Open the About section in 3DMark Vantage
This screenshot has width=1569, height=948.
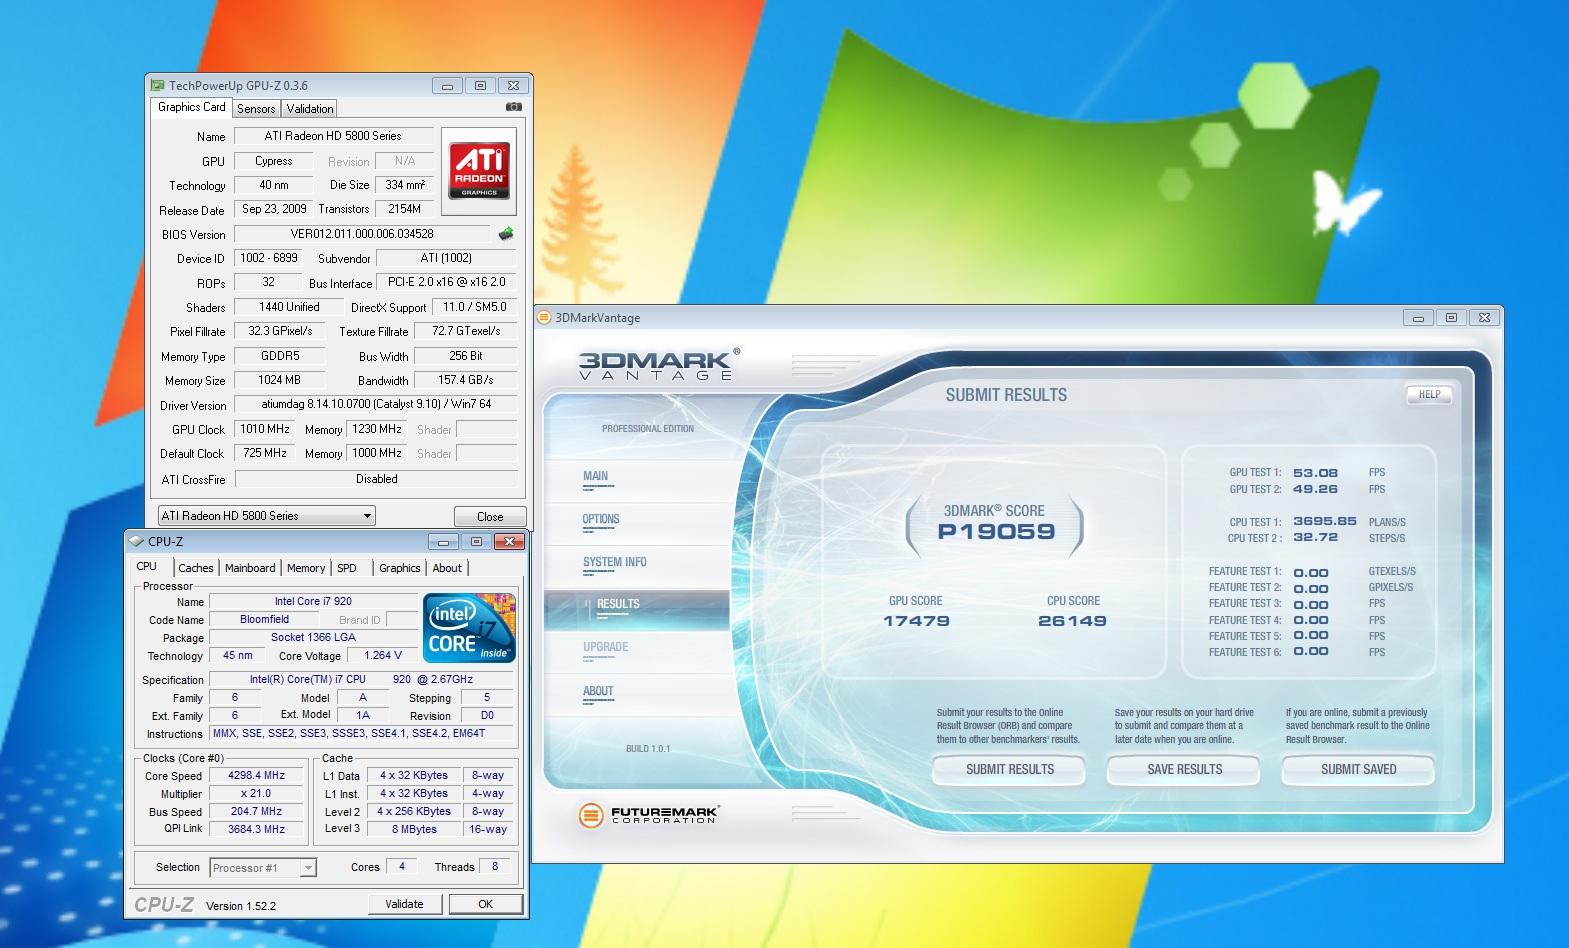[x=598, y=692]
